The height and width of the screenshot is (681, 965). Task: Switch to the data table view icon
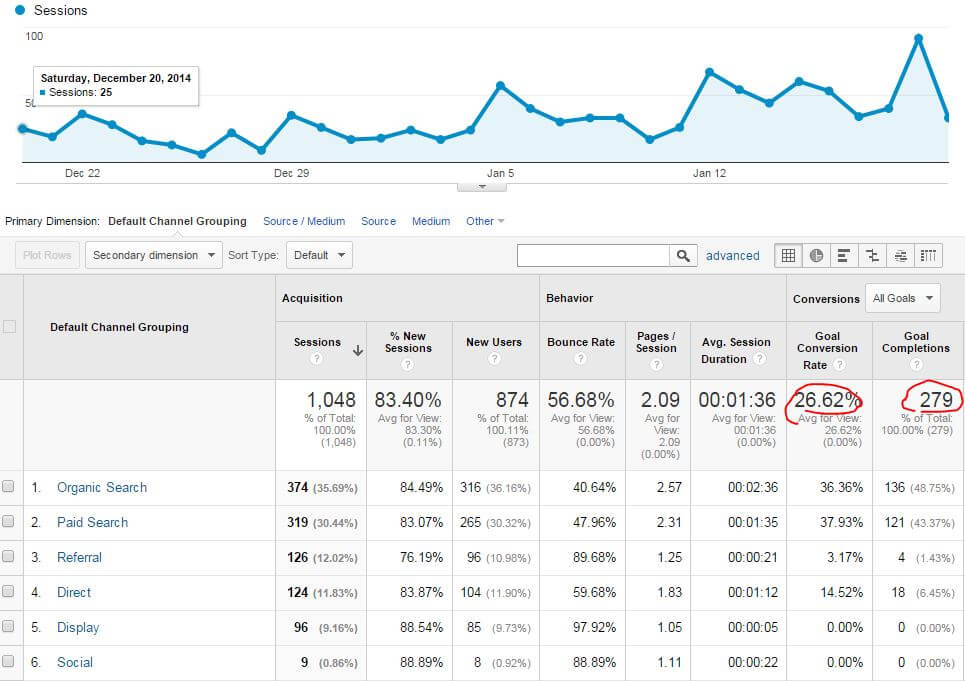[x=789, y=255]
